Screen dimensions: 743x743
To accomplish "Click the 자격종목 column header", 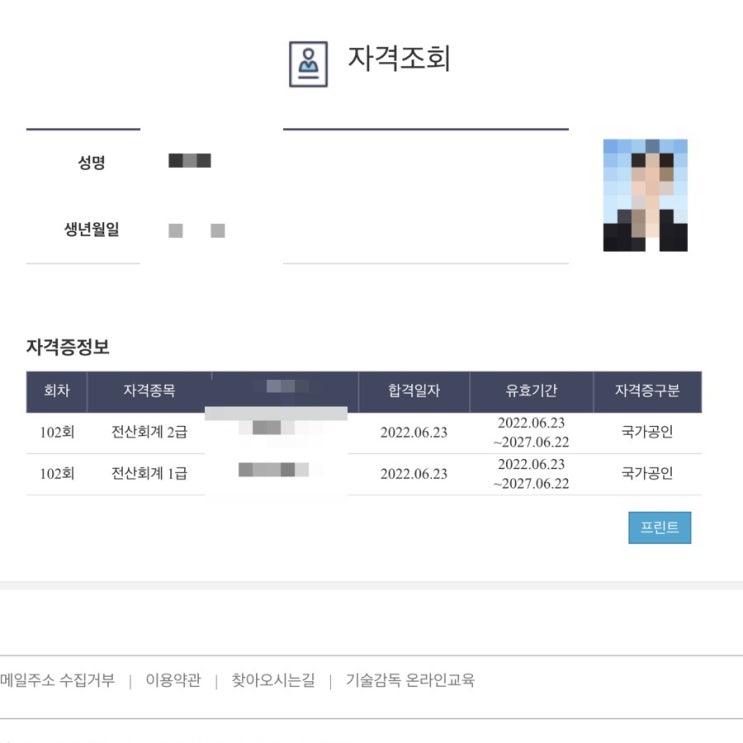I will click(149, 391).
